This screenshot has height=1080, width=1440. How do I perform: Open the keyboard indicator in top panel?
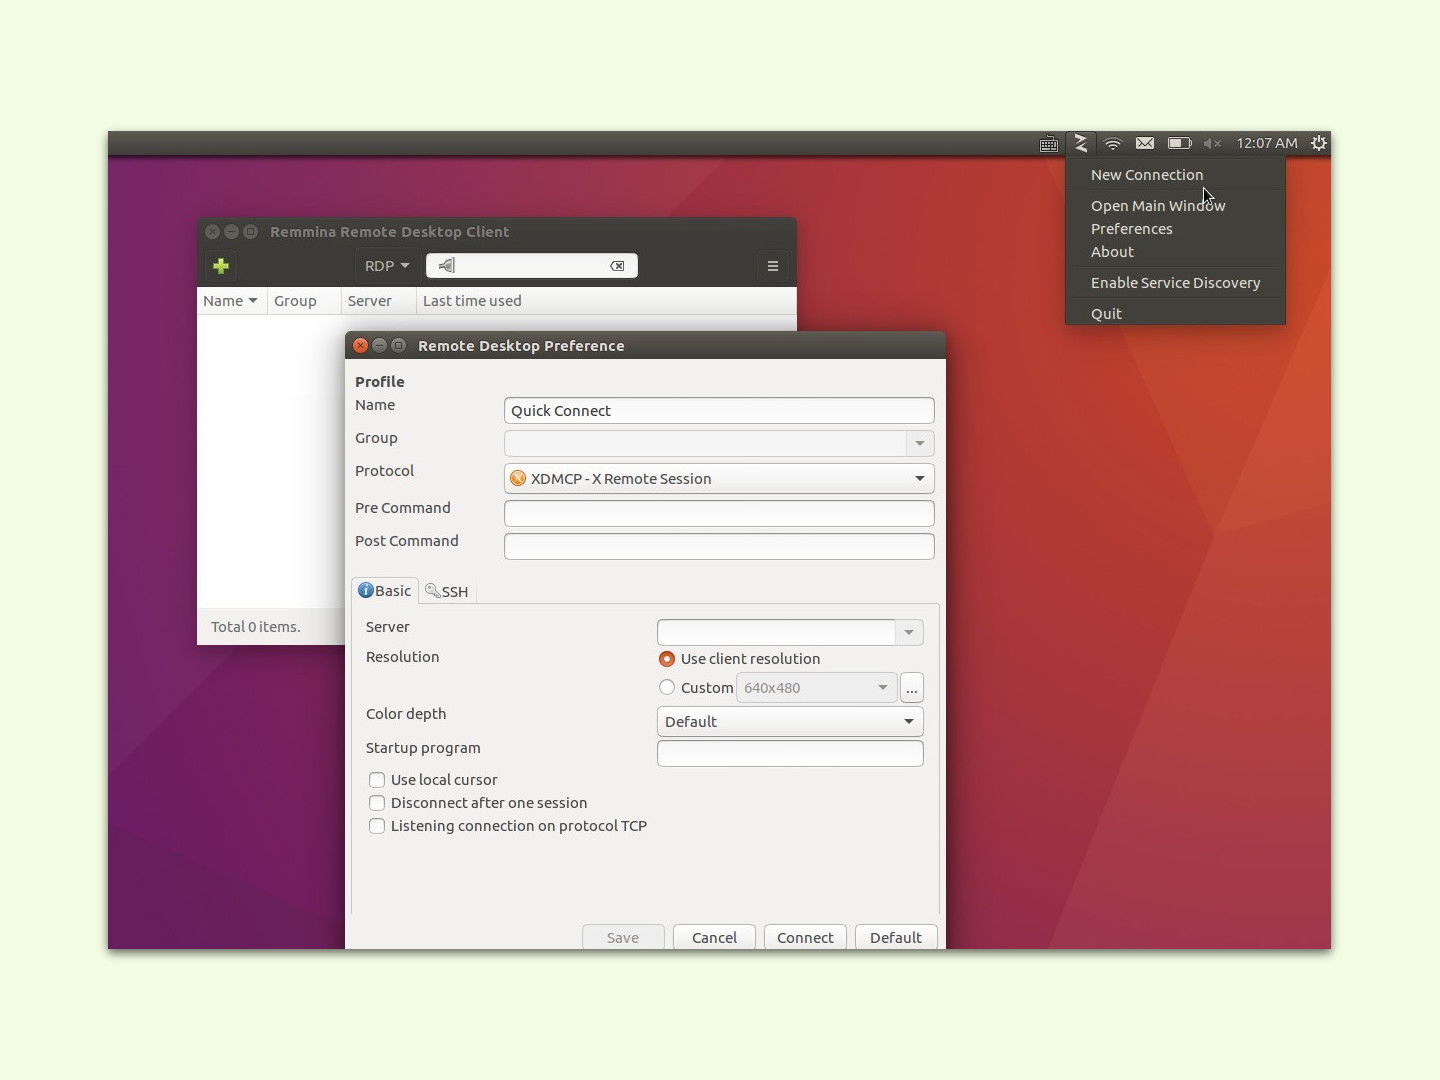(x=1048, y=144)
